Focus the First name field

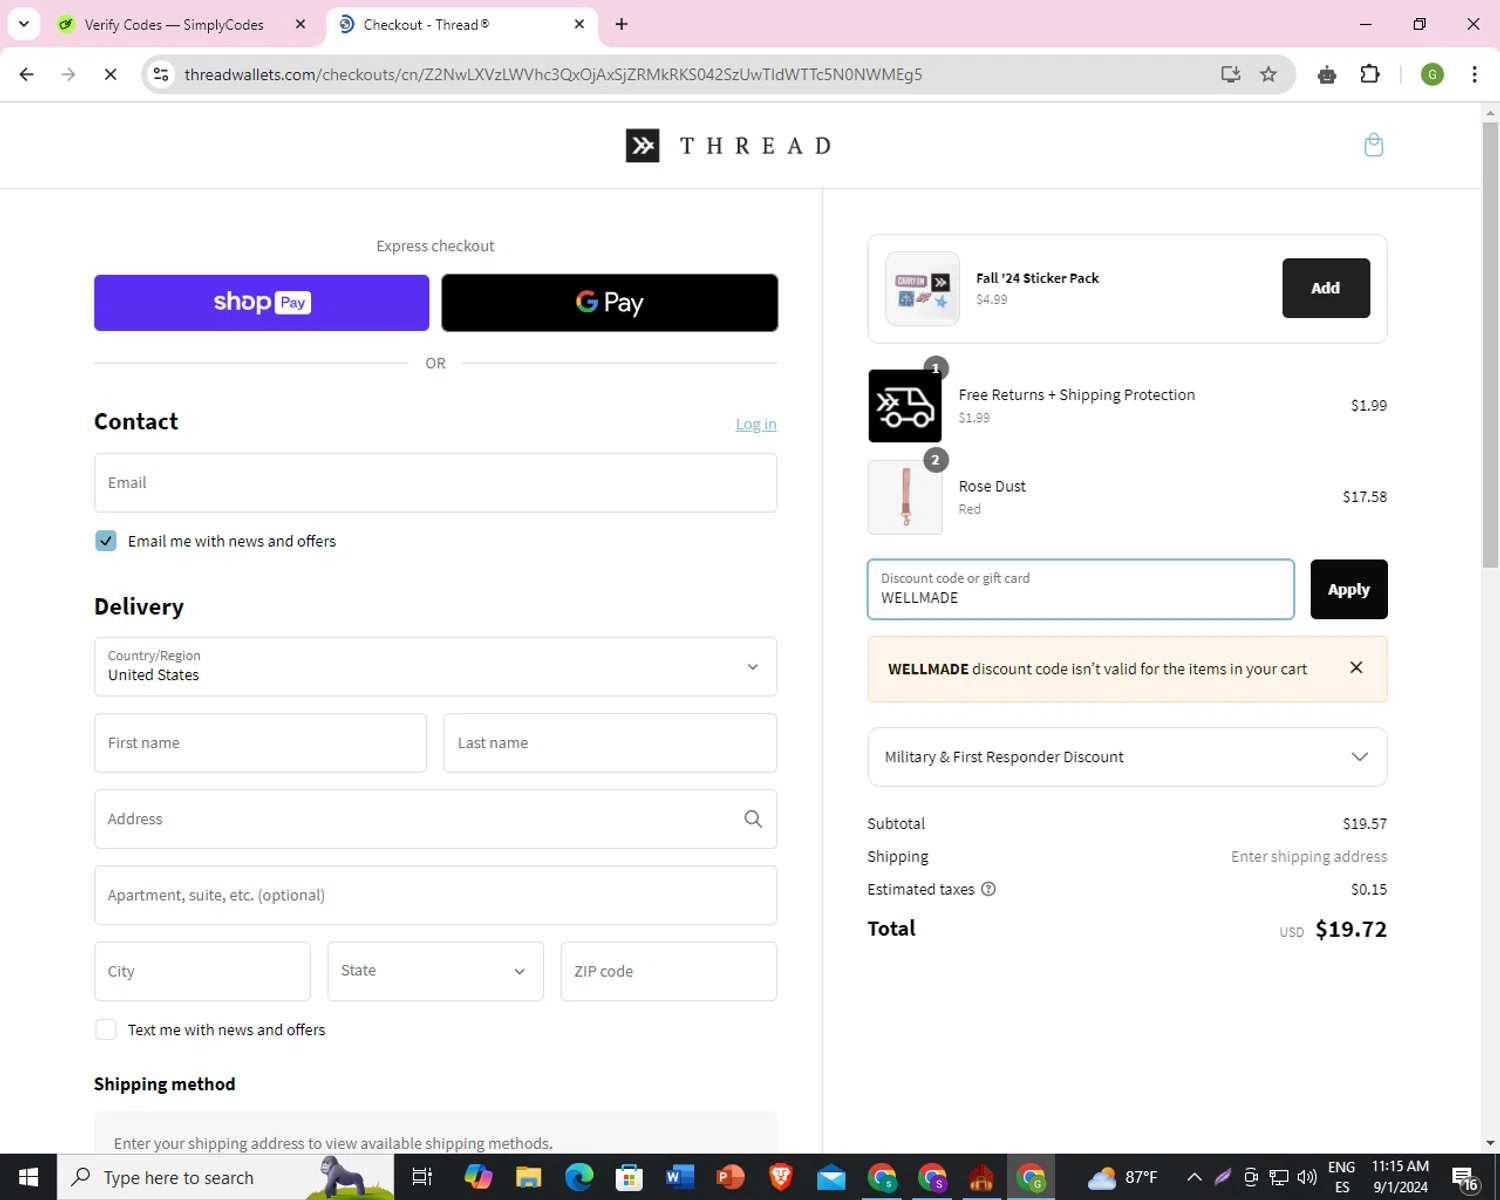click(x=260, y=743)
